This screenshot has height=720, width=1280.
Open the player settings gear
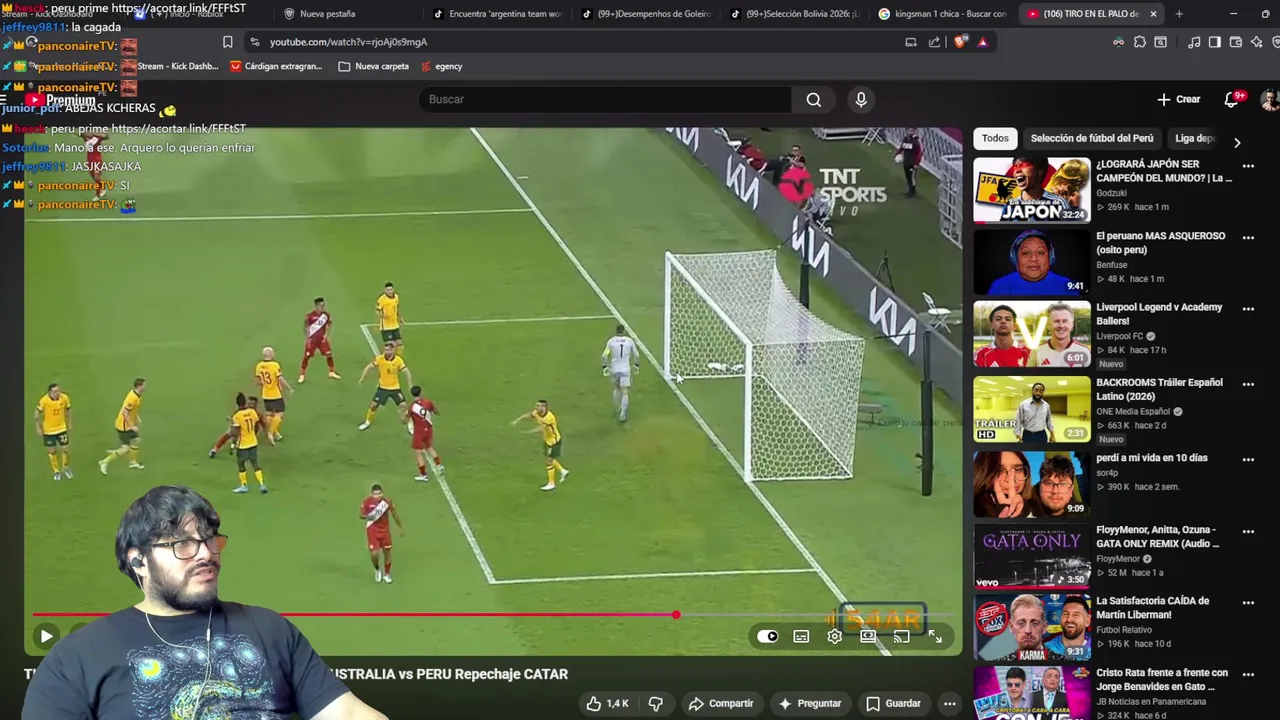pyautogui.click(x=835, y=636)
